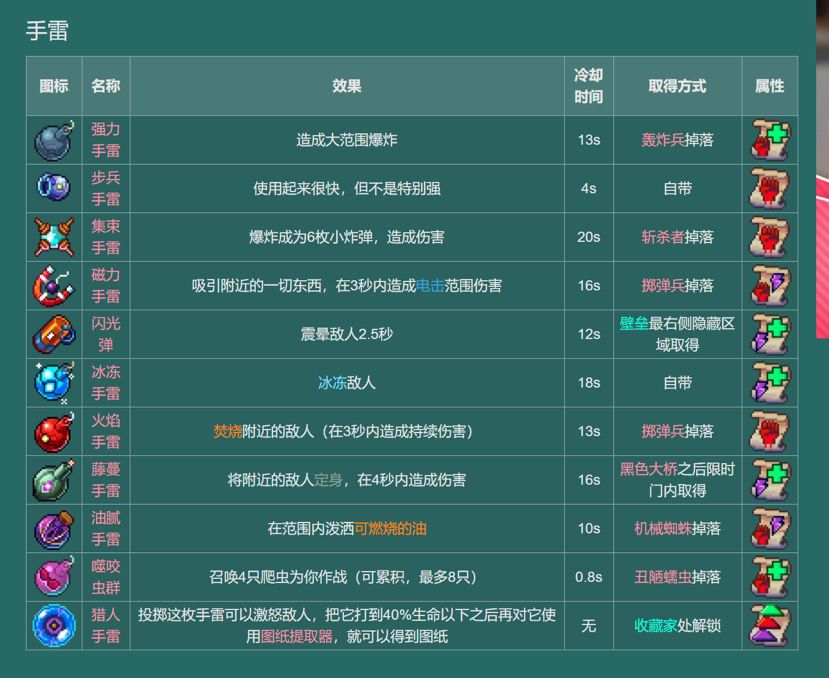
Task: Click the 集束手雷 cluster icon
Action: (54, 237)
